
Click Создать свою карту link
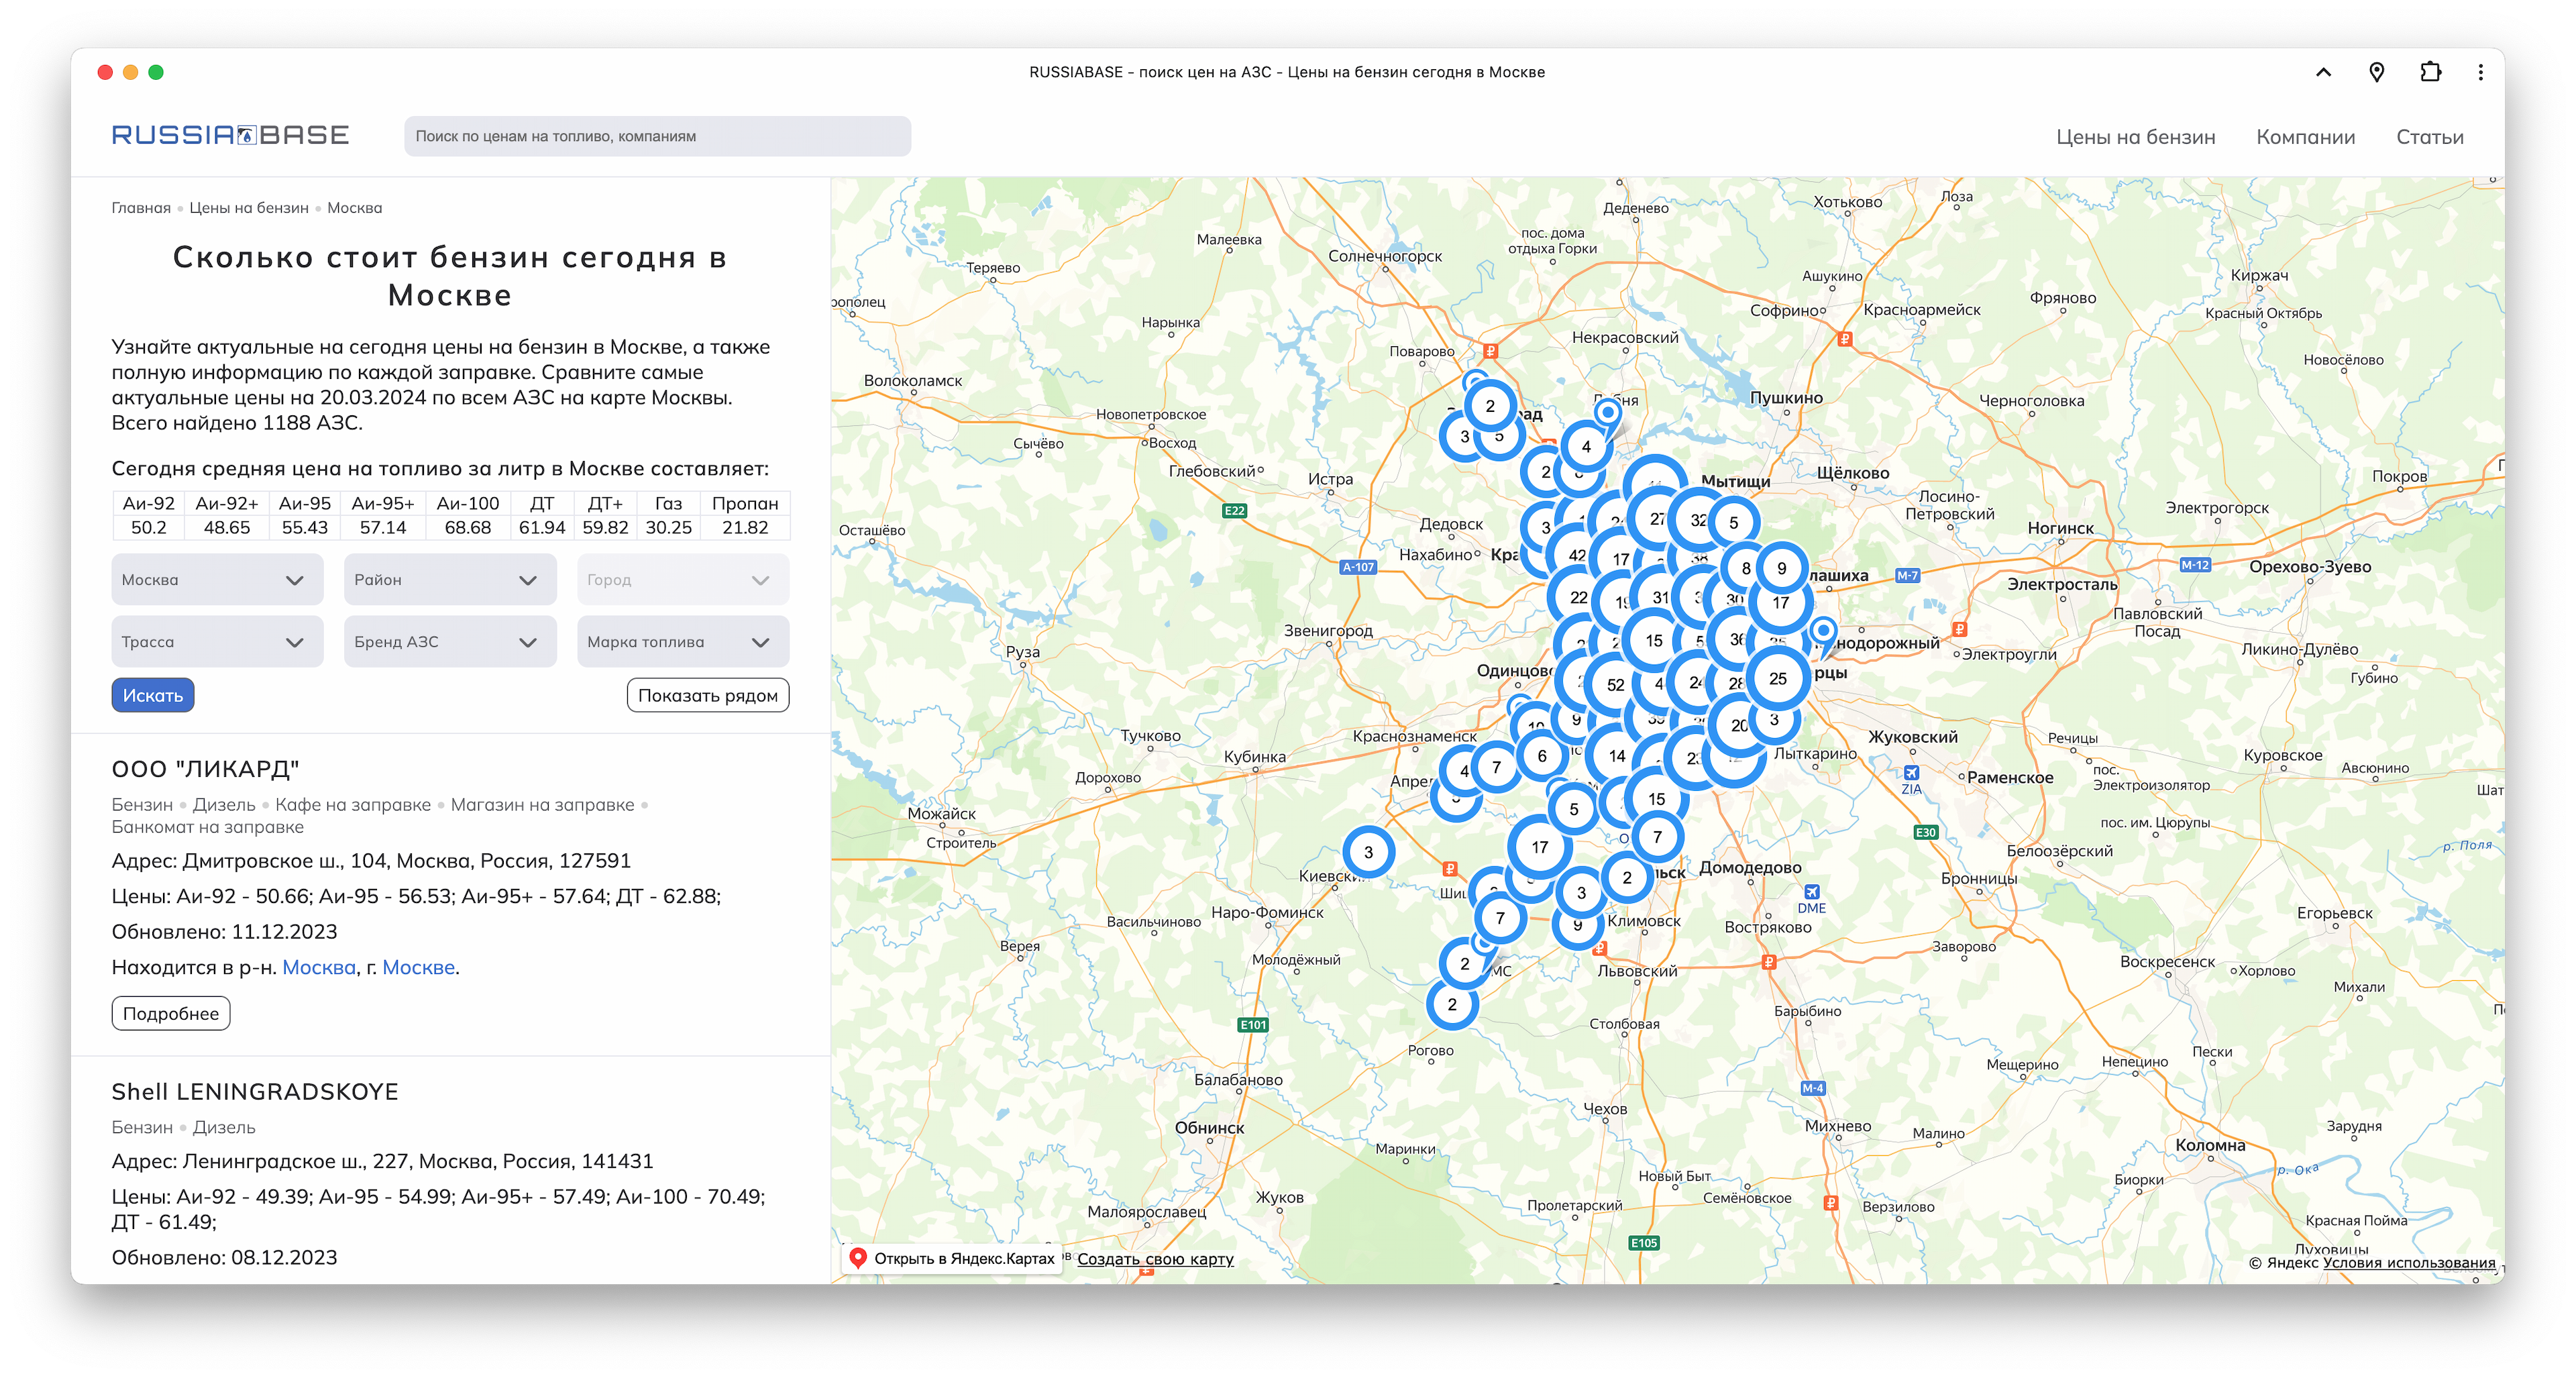1155,1259
